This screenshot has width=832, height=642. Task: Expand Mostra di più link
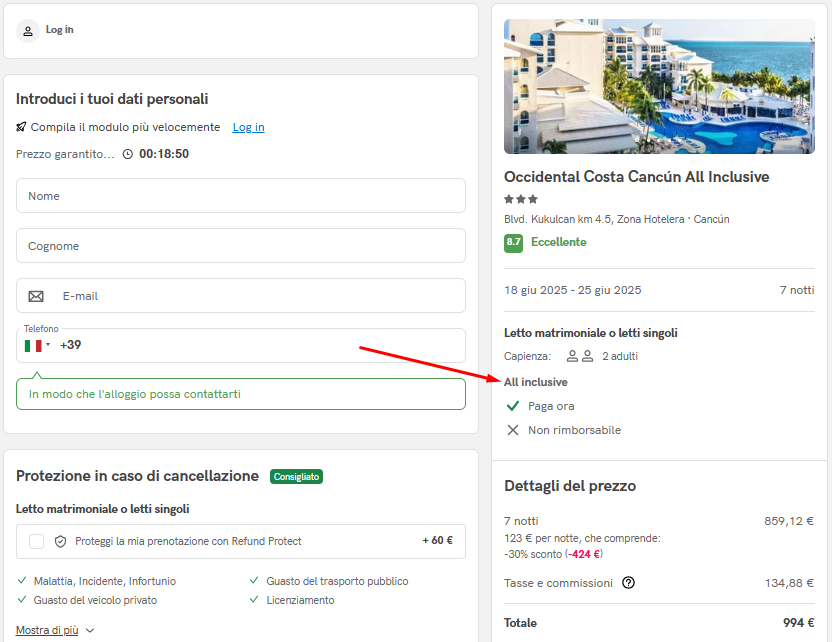(x=47, y=630)
